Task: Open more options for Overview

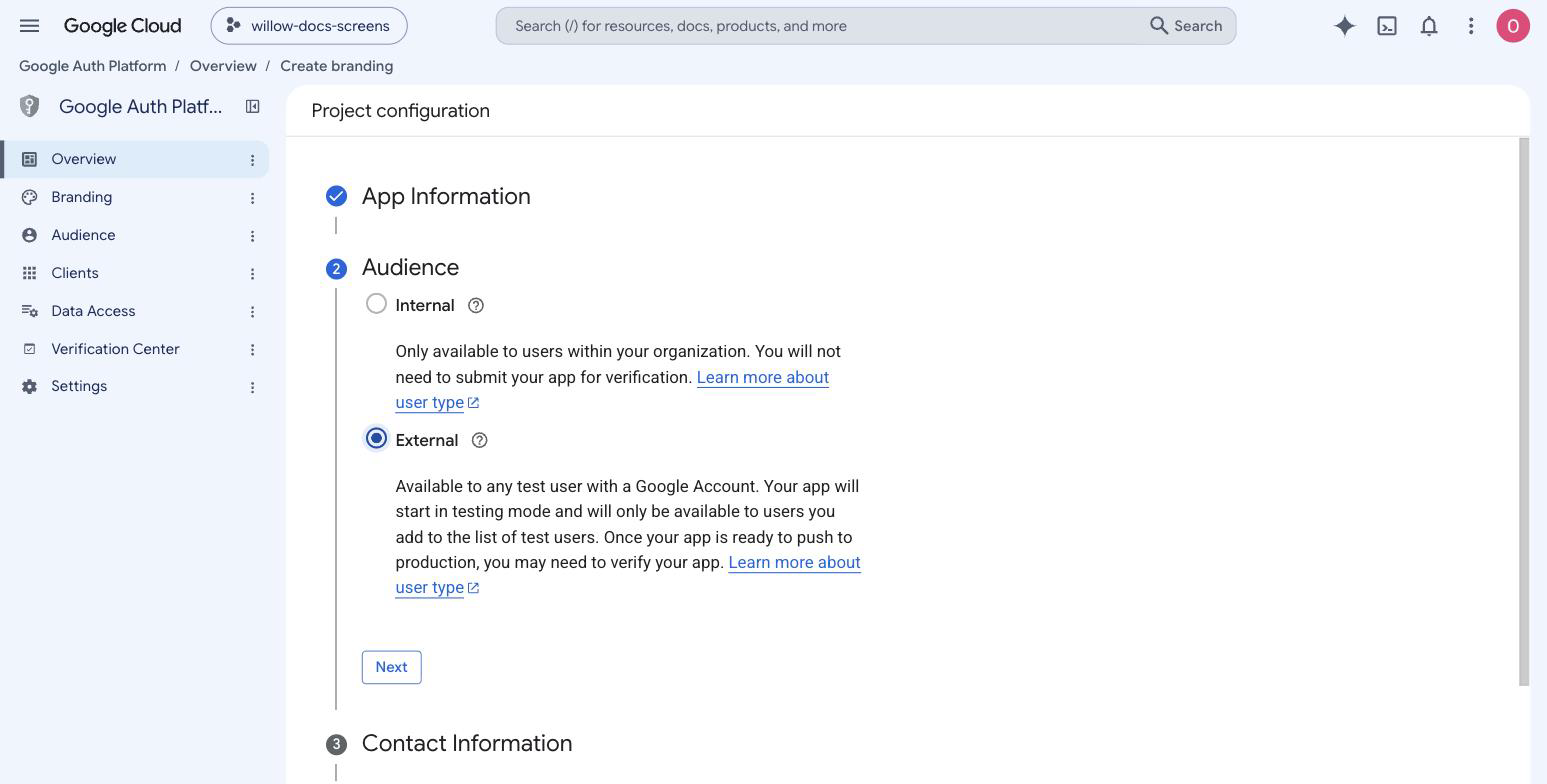Action: (253, 160)
